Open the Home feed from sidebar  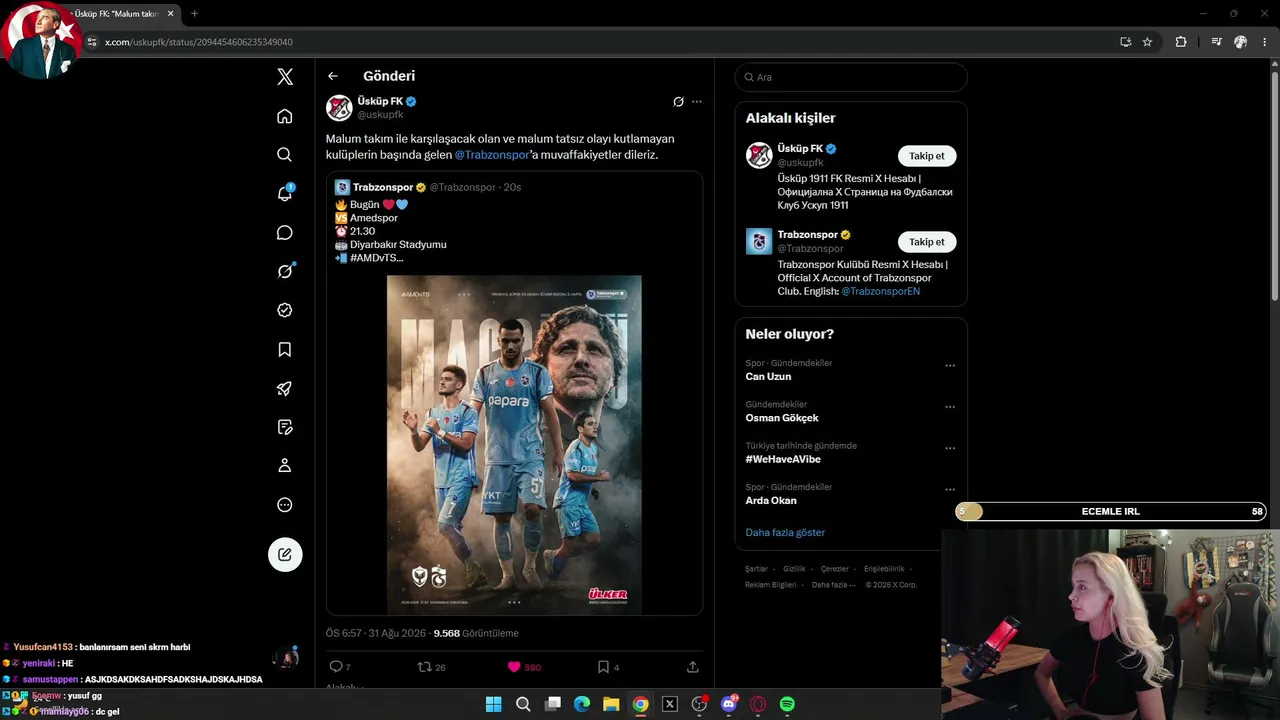coord(285,116)
